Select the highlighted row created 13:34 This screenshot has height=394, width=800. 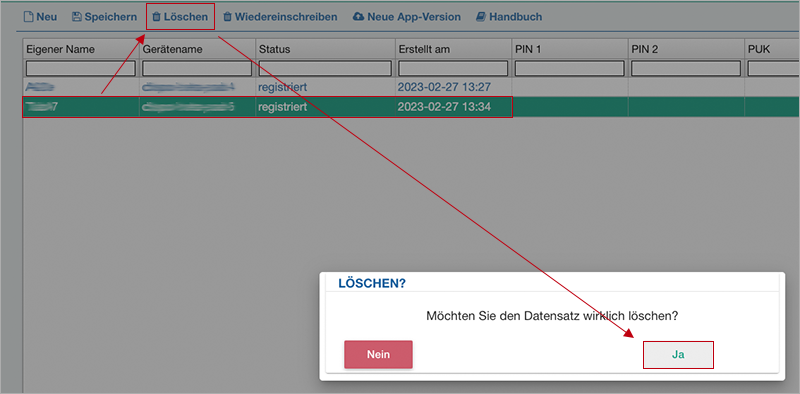(x=411, y=107)
